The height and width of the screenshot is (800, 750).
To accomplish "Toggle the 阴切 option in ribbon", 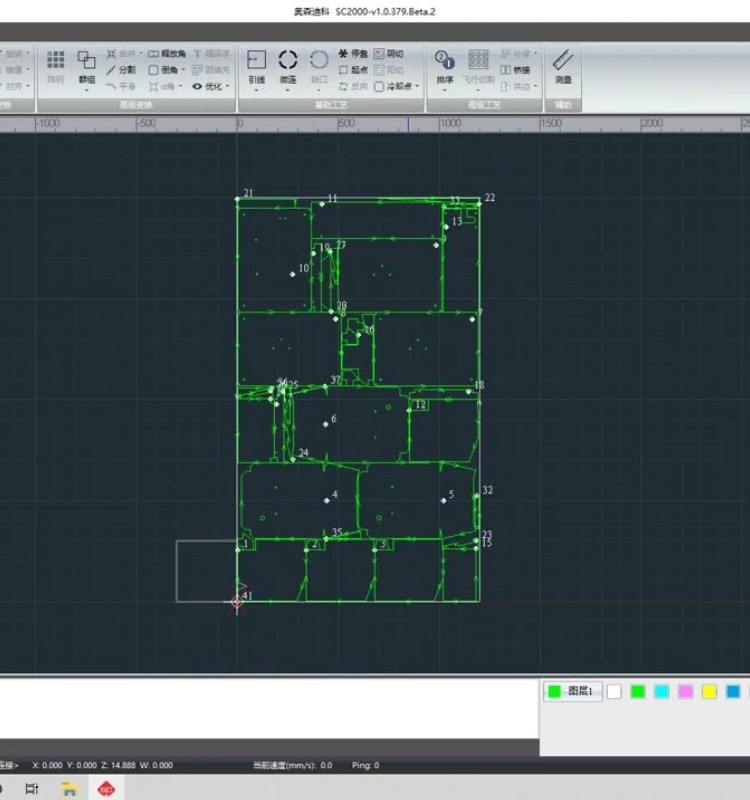I will [389, 54].
